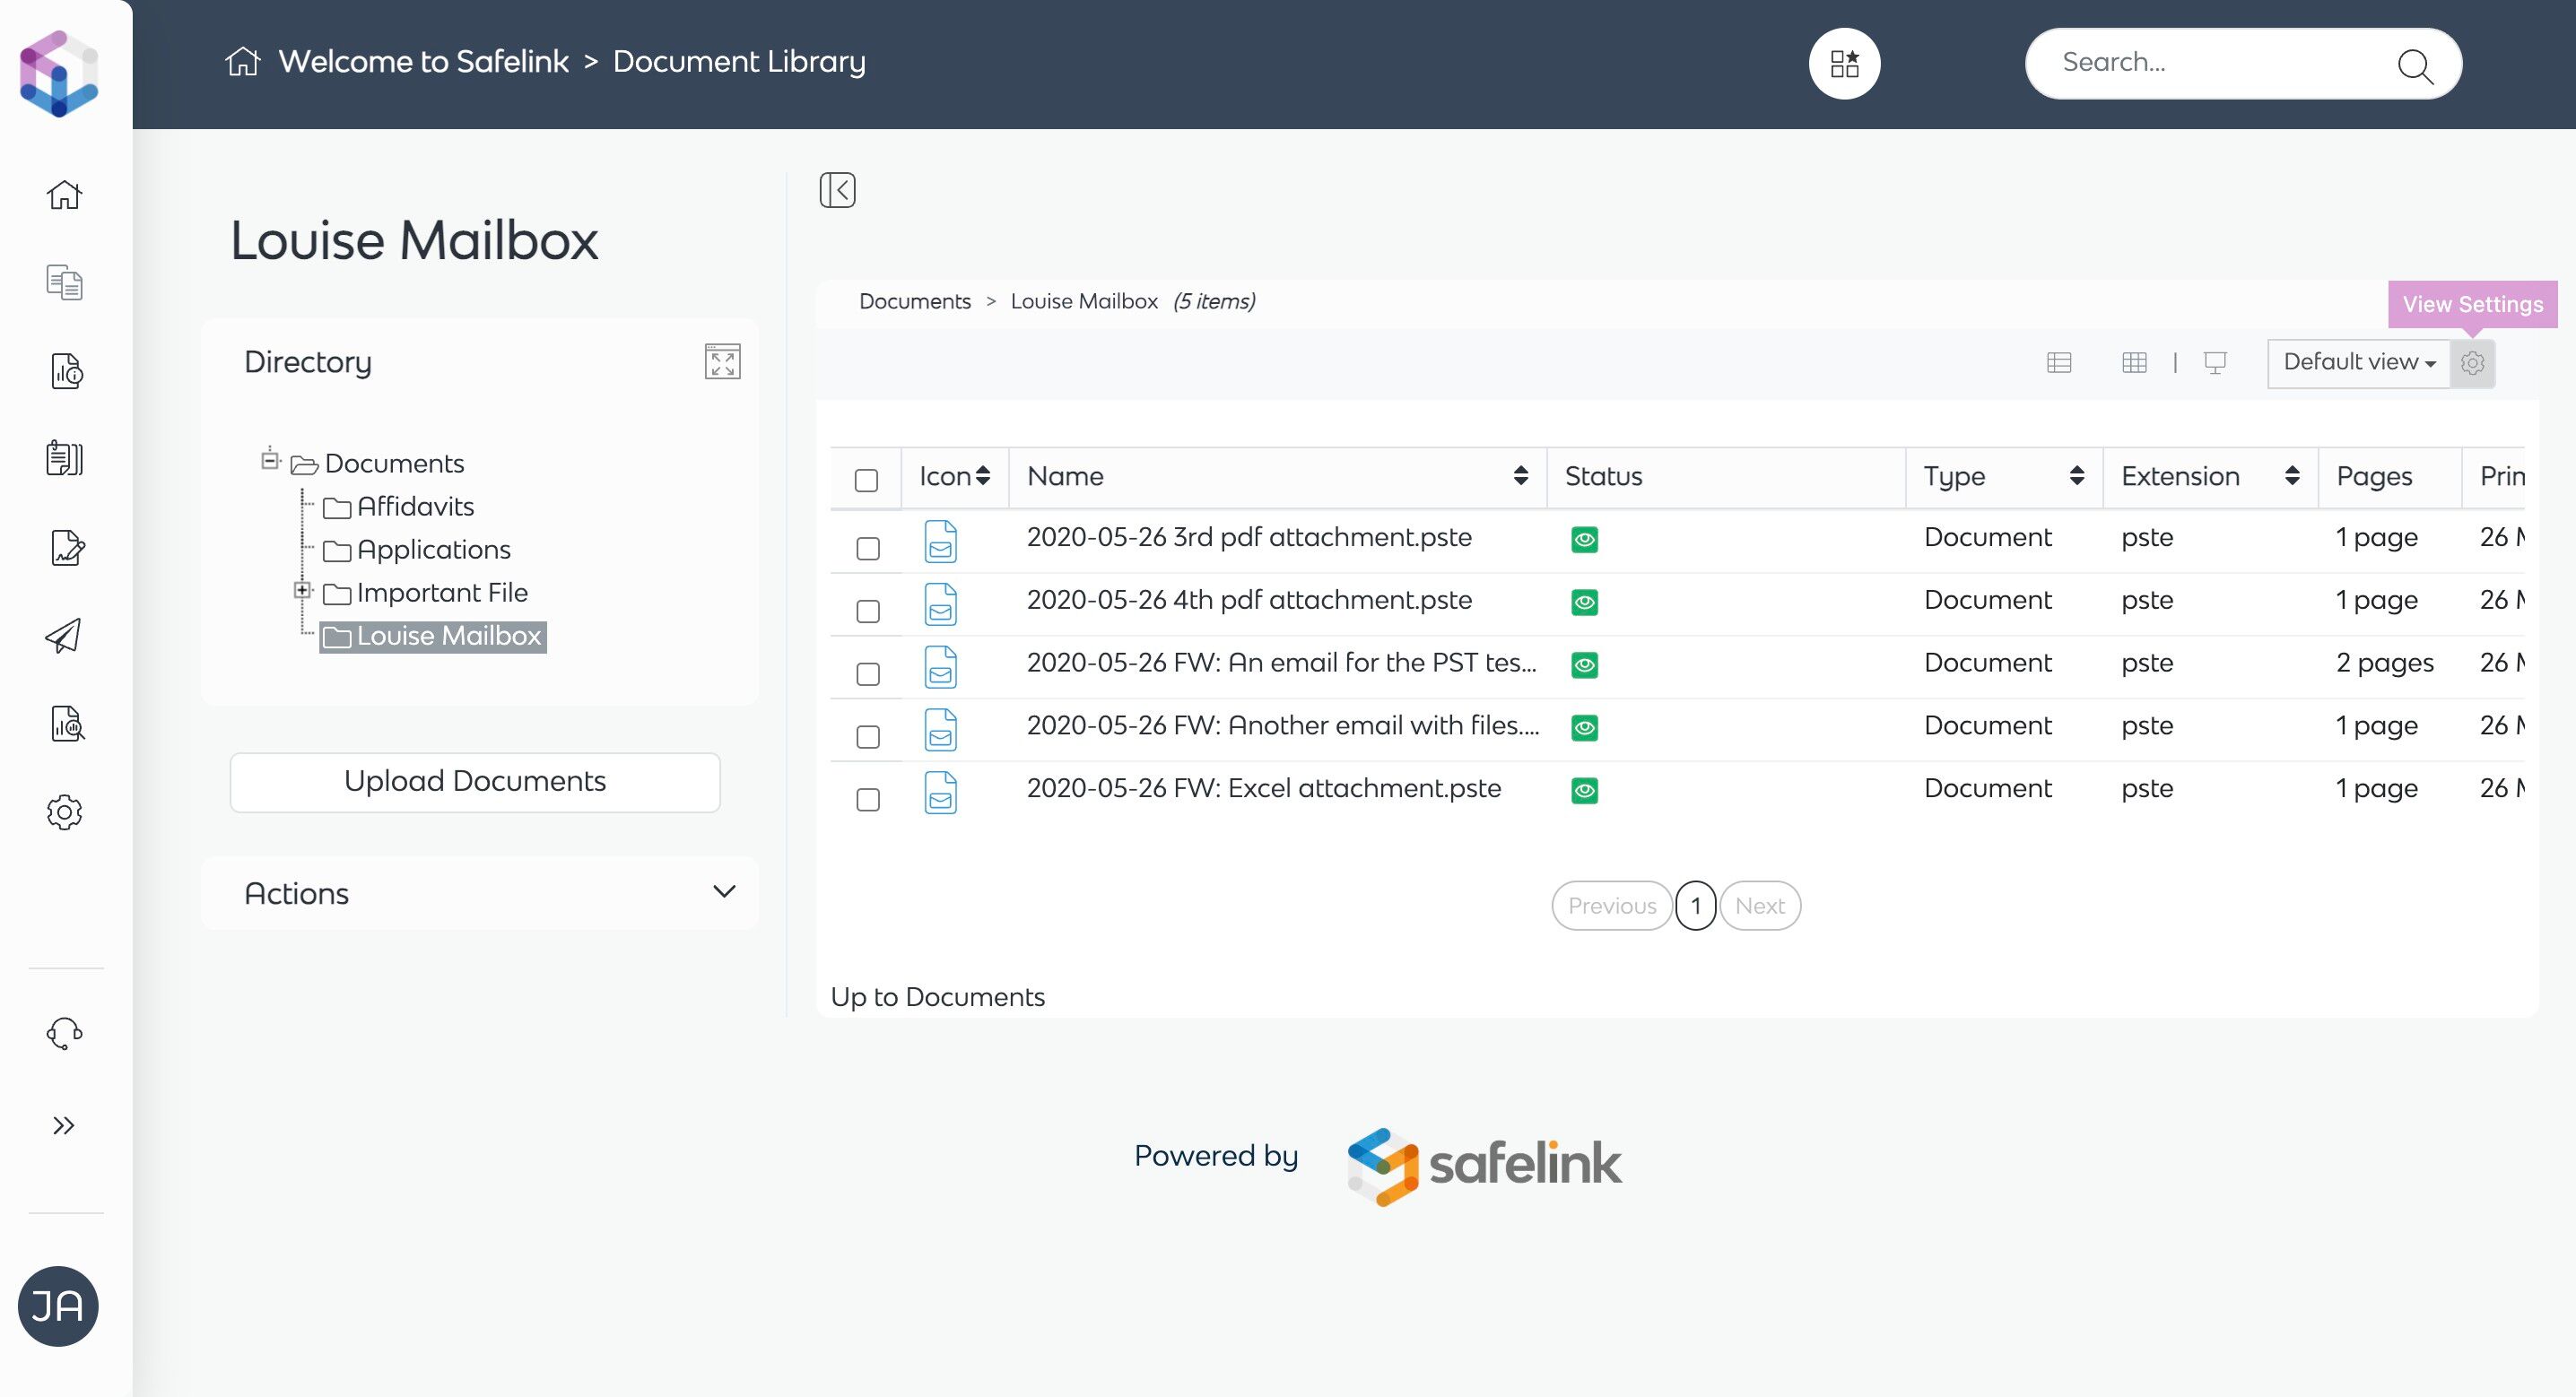Tick the select-all checkbox in table header
Viewport: 2576px width, 1397px height.
[867, 480]
